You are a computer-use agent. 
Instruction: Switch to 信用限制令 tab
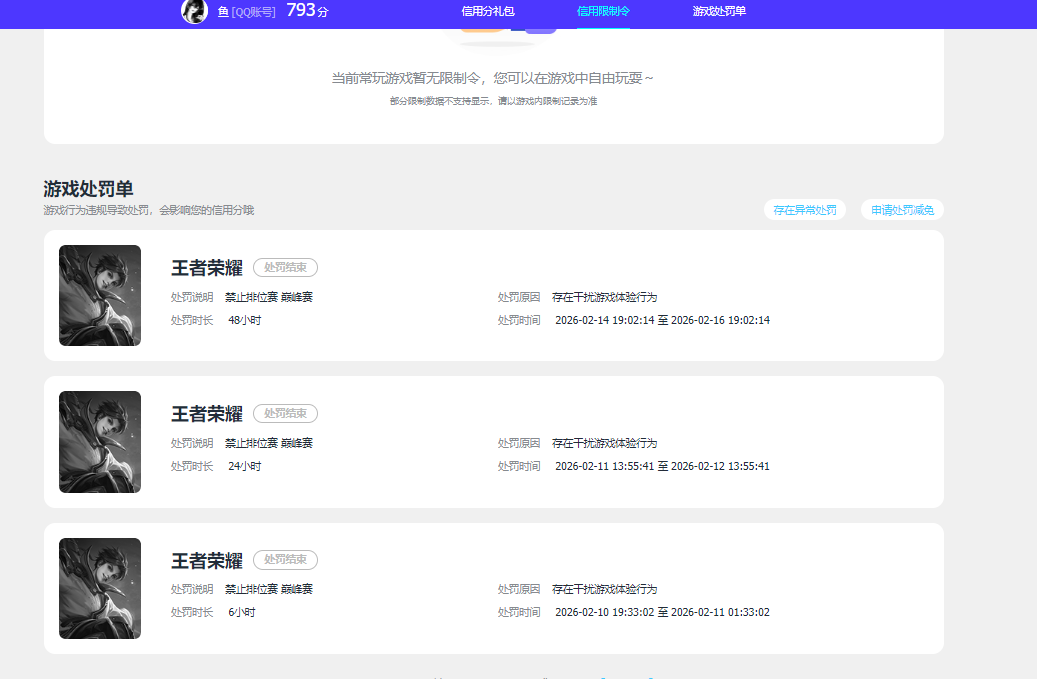point(603,11)
